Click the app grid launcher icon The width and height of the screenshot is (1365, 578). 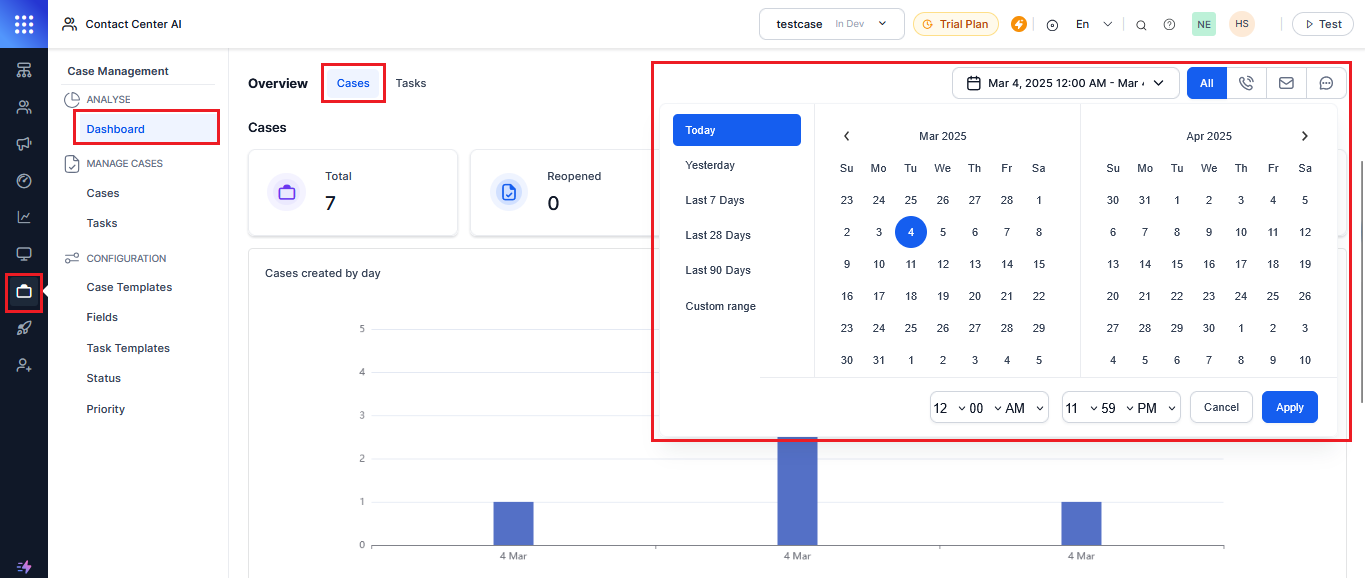[x=24, y=24]
